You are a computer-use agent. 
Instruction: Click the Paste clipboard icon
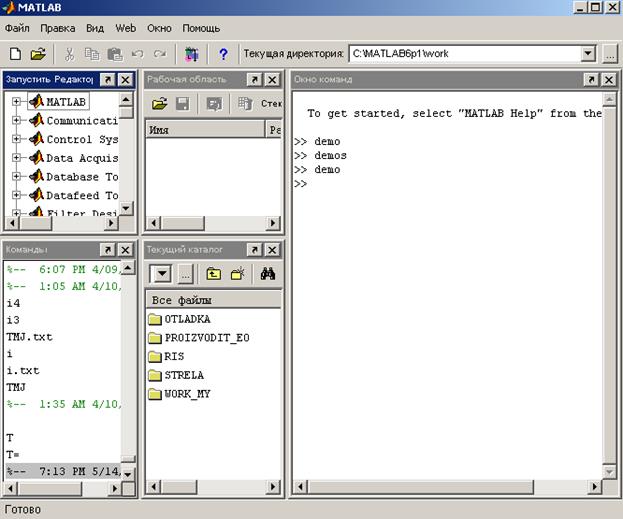click(115, 54)
